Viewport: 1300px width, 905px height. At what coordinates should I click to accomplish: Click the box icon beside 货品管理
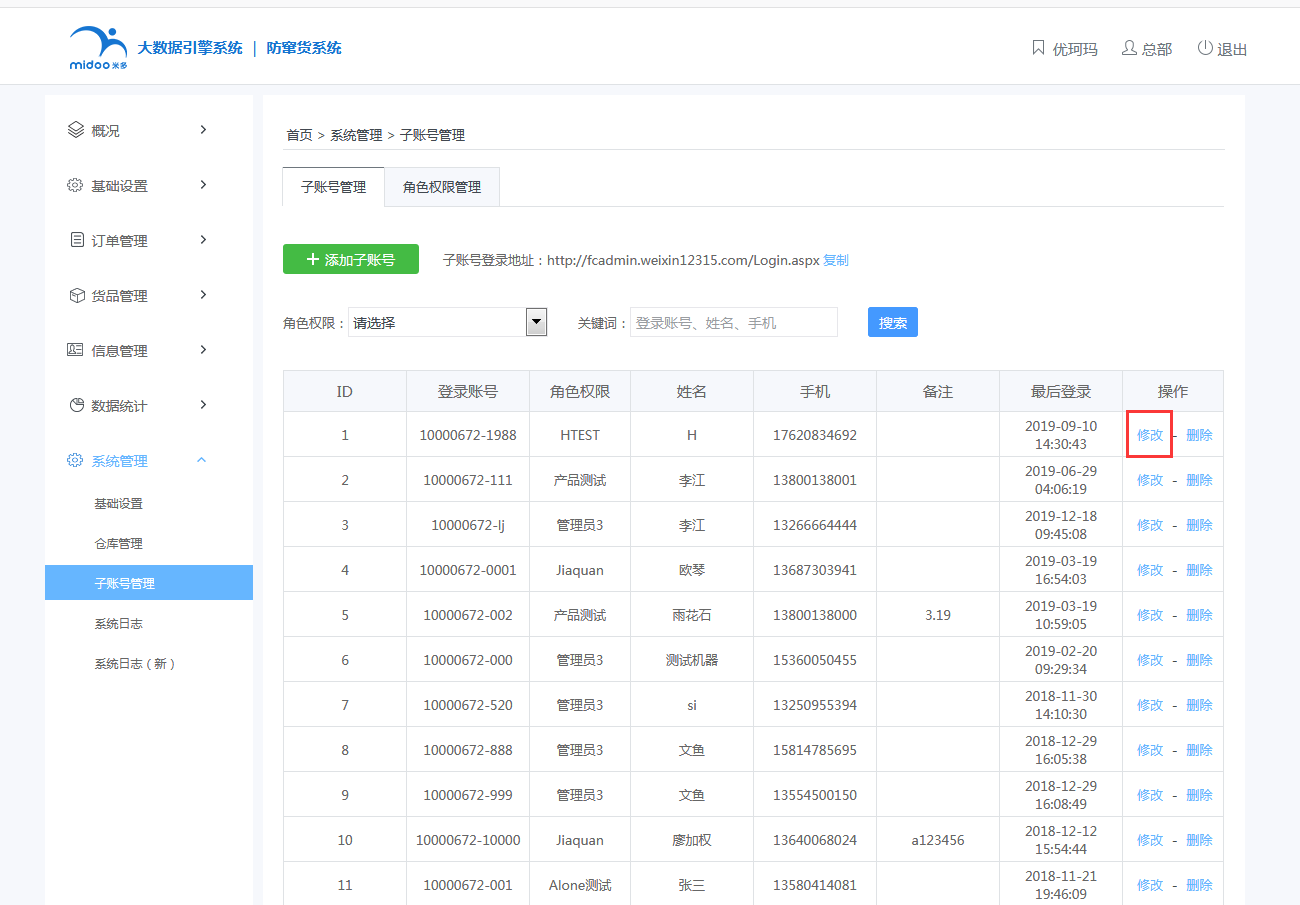[76, 295]
